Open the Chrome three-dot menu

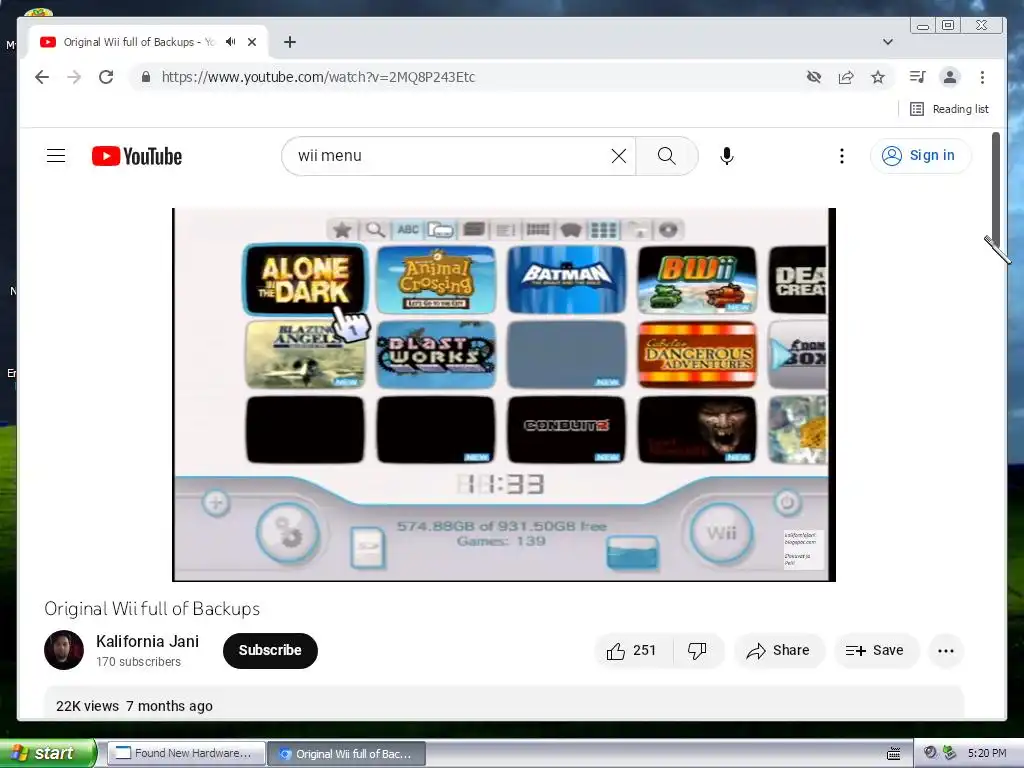coord(982,77)
